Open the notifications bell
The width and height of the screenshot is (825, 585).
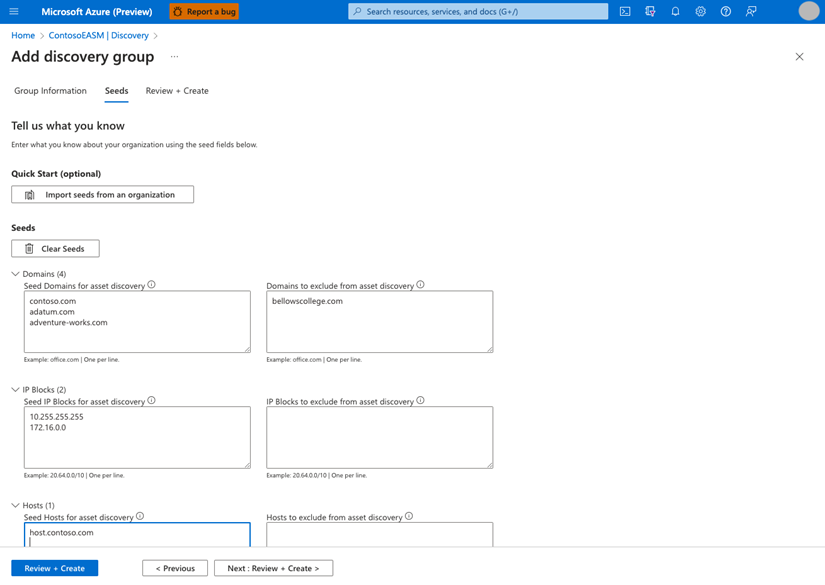(x=675, y=11)
